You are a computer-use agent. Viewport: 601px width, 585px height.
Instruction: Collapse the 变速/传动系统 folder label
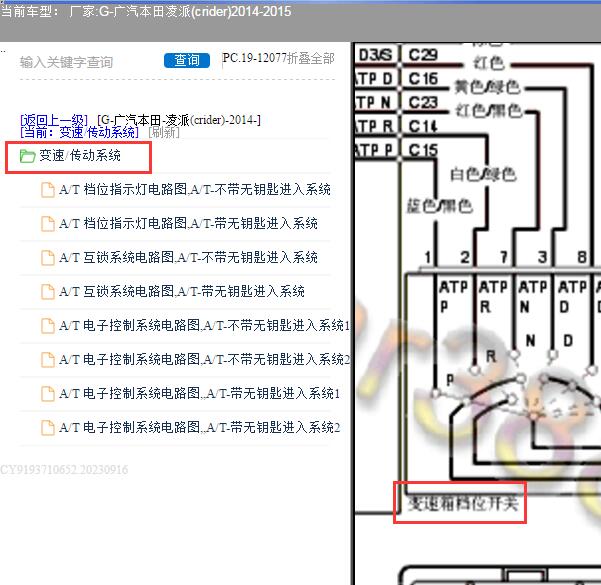click(x=80, y=155)
